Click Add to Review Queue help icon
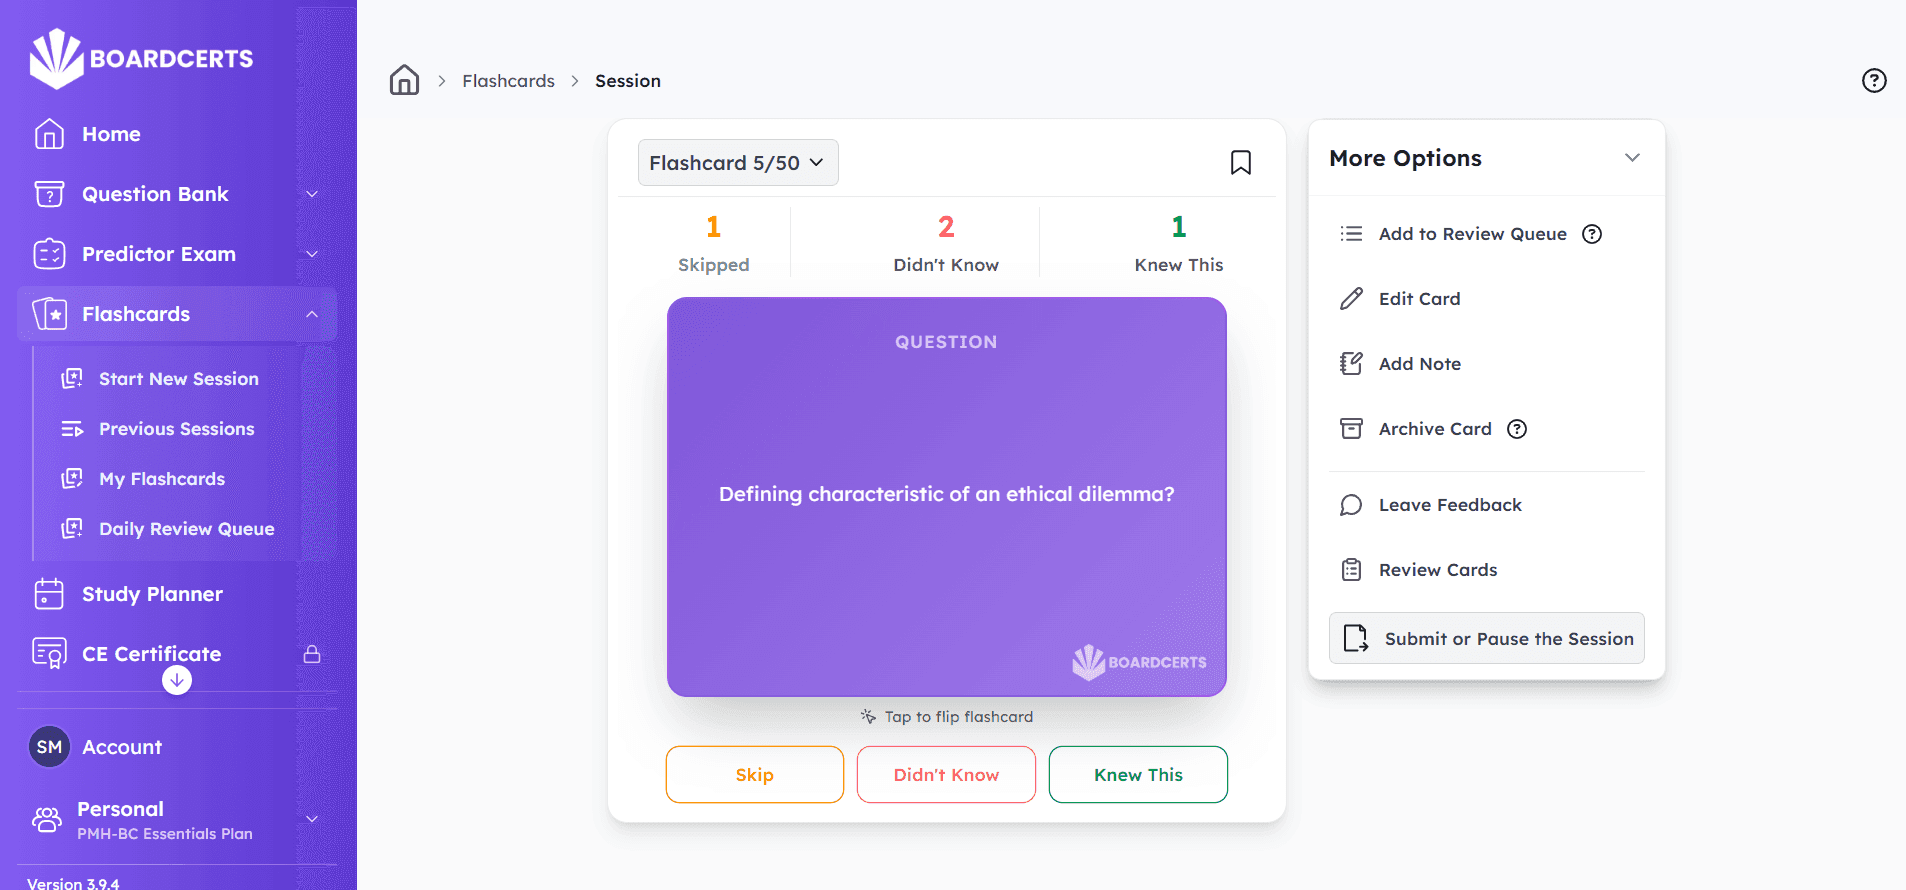Viewport: 1906px width, 890px height. [1591, 234]
